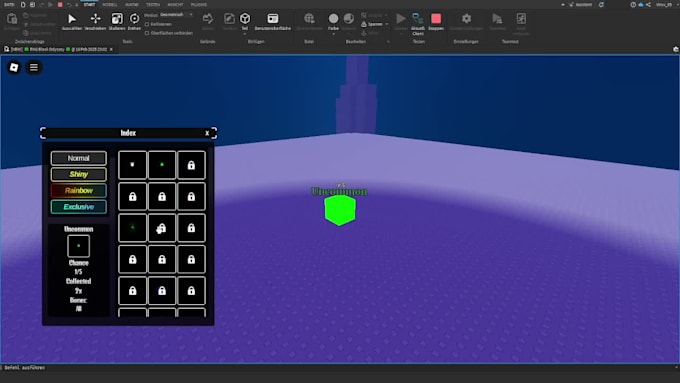Screen dimensions: 680x383
Task: Open the toolbox icon beside Teil
Action: (x=229, y=19)
